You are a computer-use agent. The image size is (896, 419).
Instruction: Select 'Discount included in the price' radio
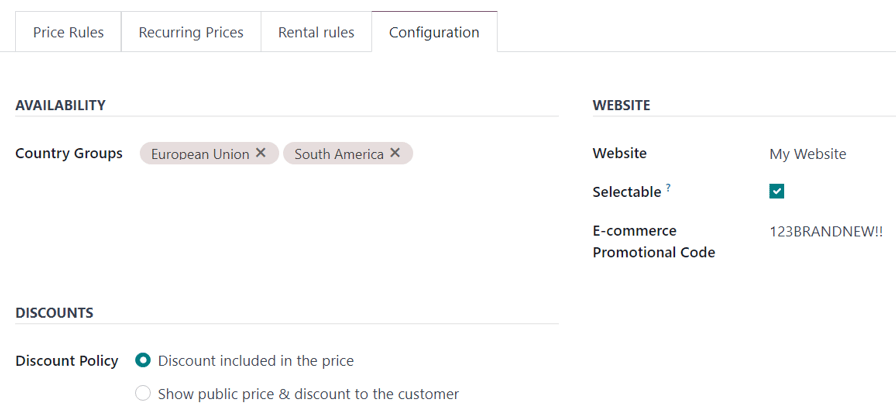click(x=143, y=360)
